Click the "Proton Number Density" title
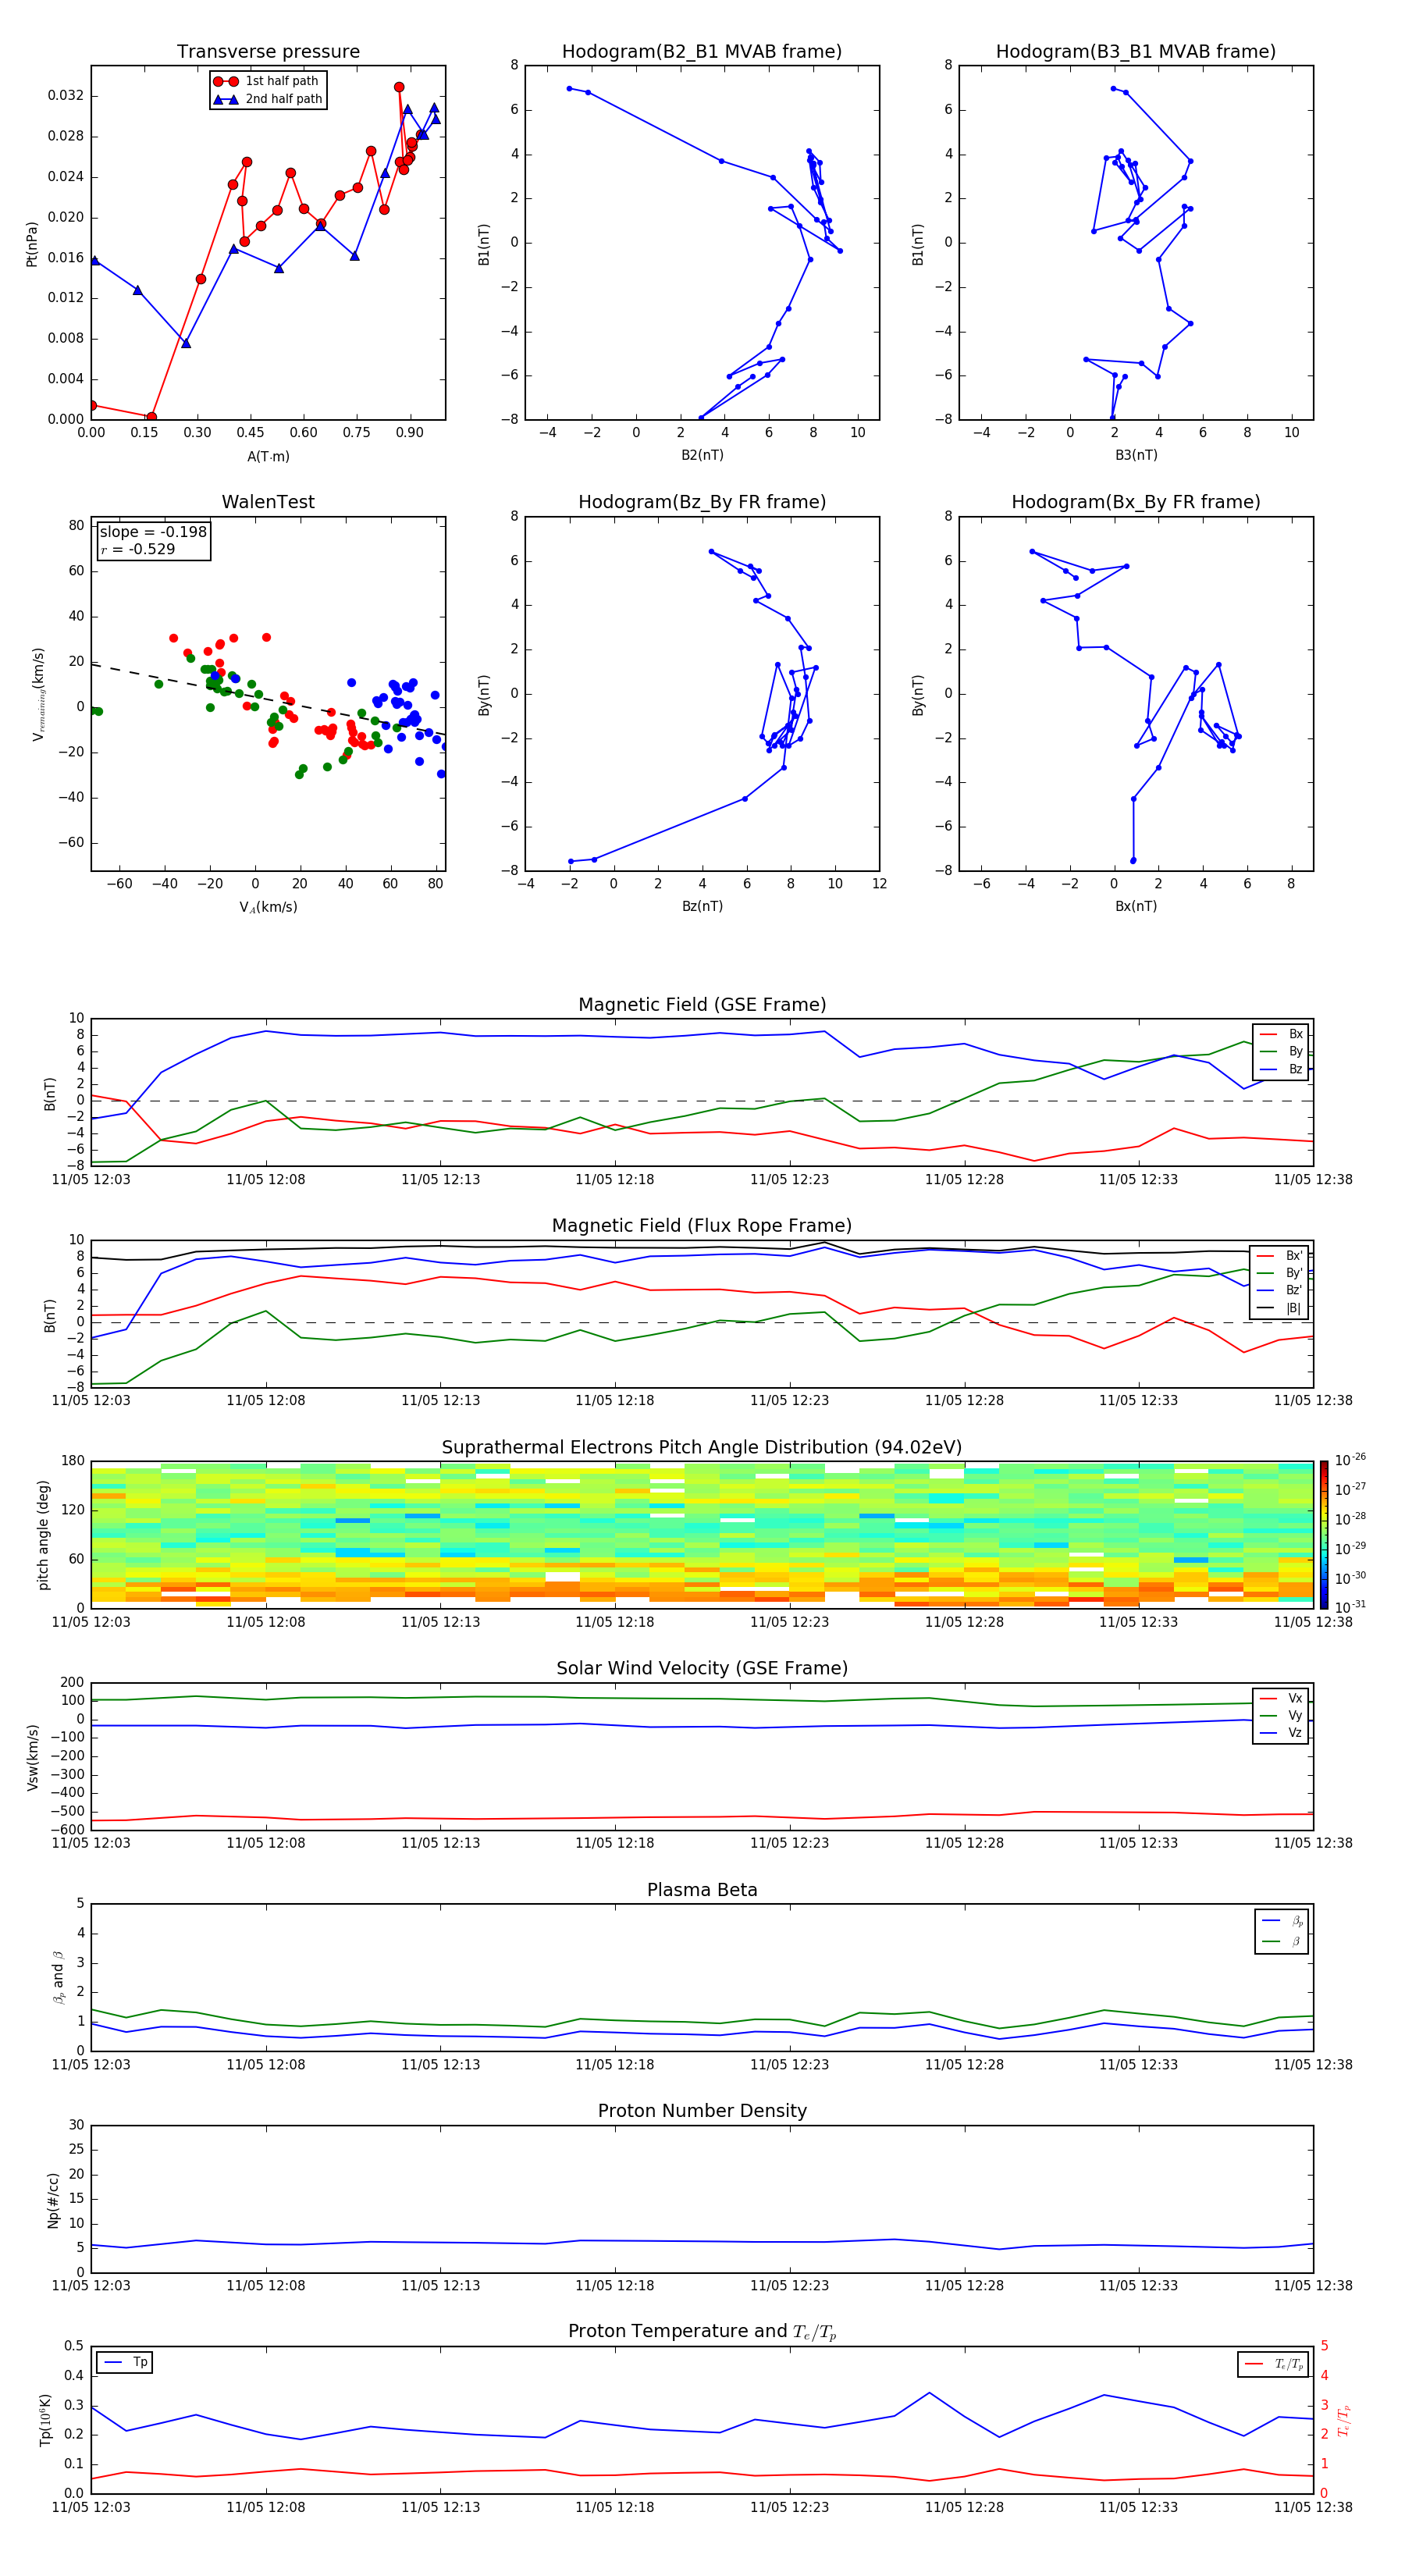Image resolution: width=1405 pixels, height=2576 pixels. [x=702, y=2111]
